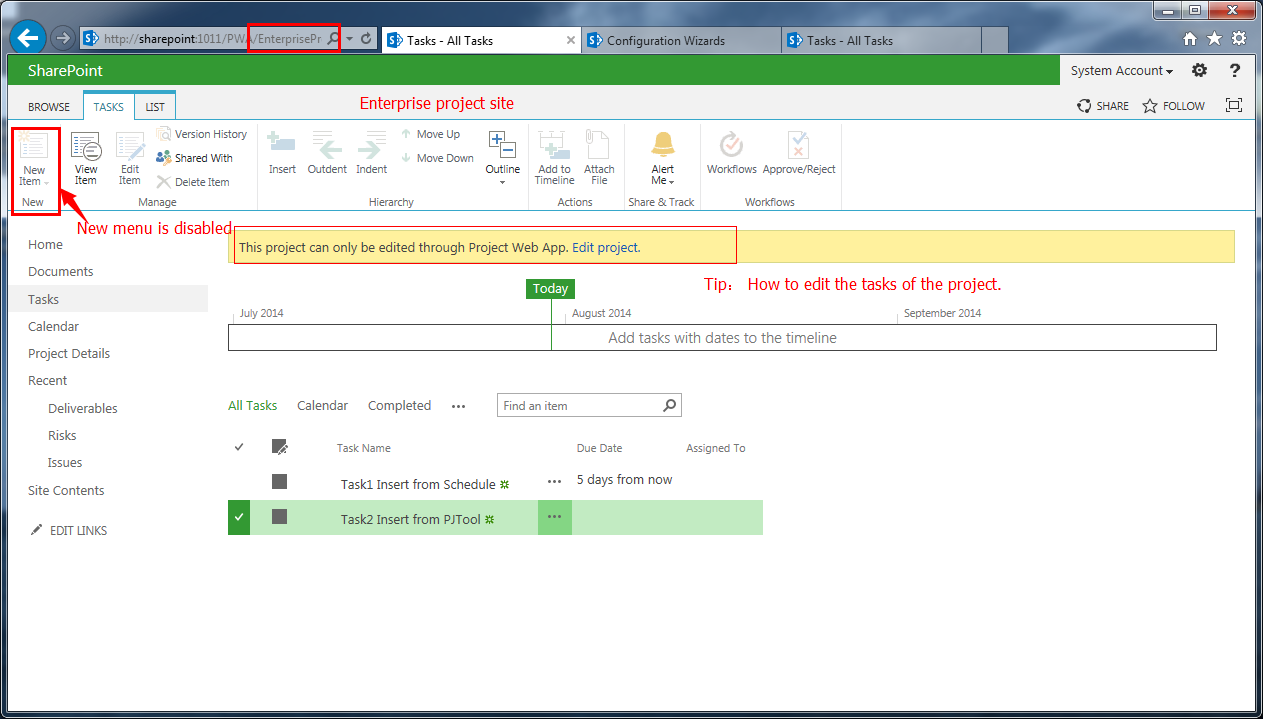
Task: Click Delete Item in the ribbon
Action: pyautogui.click(x=193, y=182)
